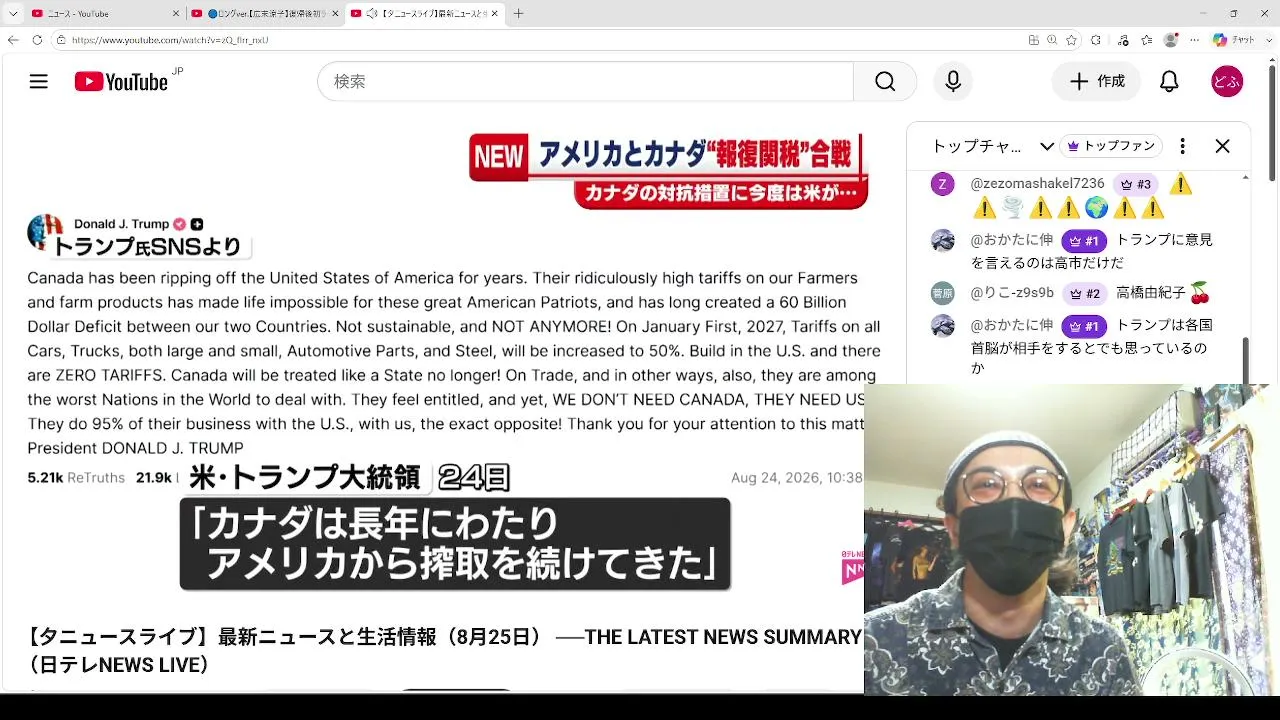Open YouTube notifications bell
This screenshot has width=1280, height=720.
pos(1169,82)
